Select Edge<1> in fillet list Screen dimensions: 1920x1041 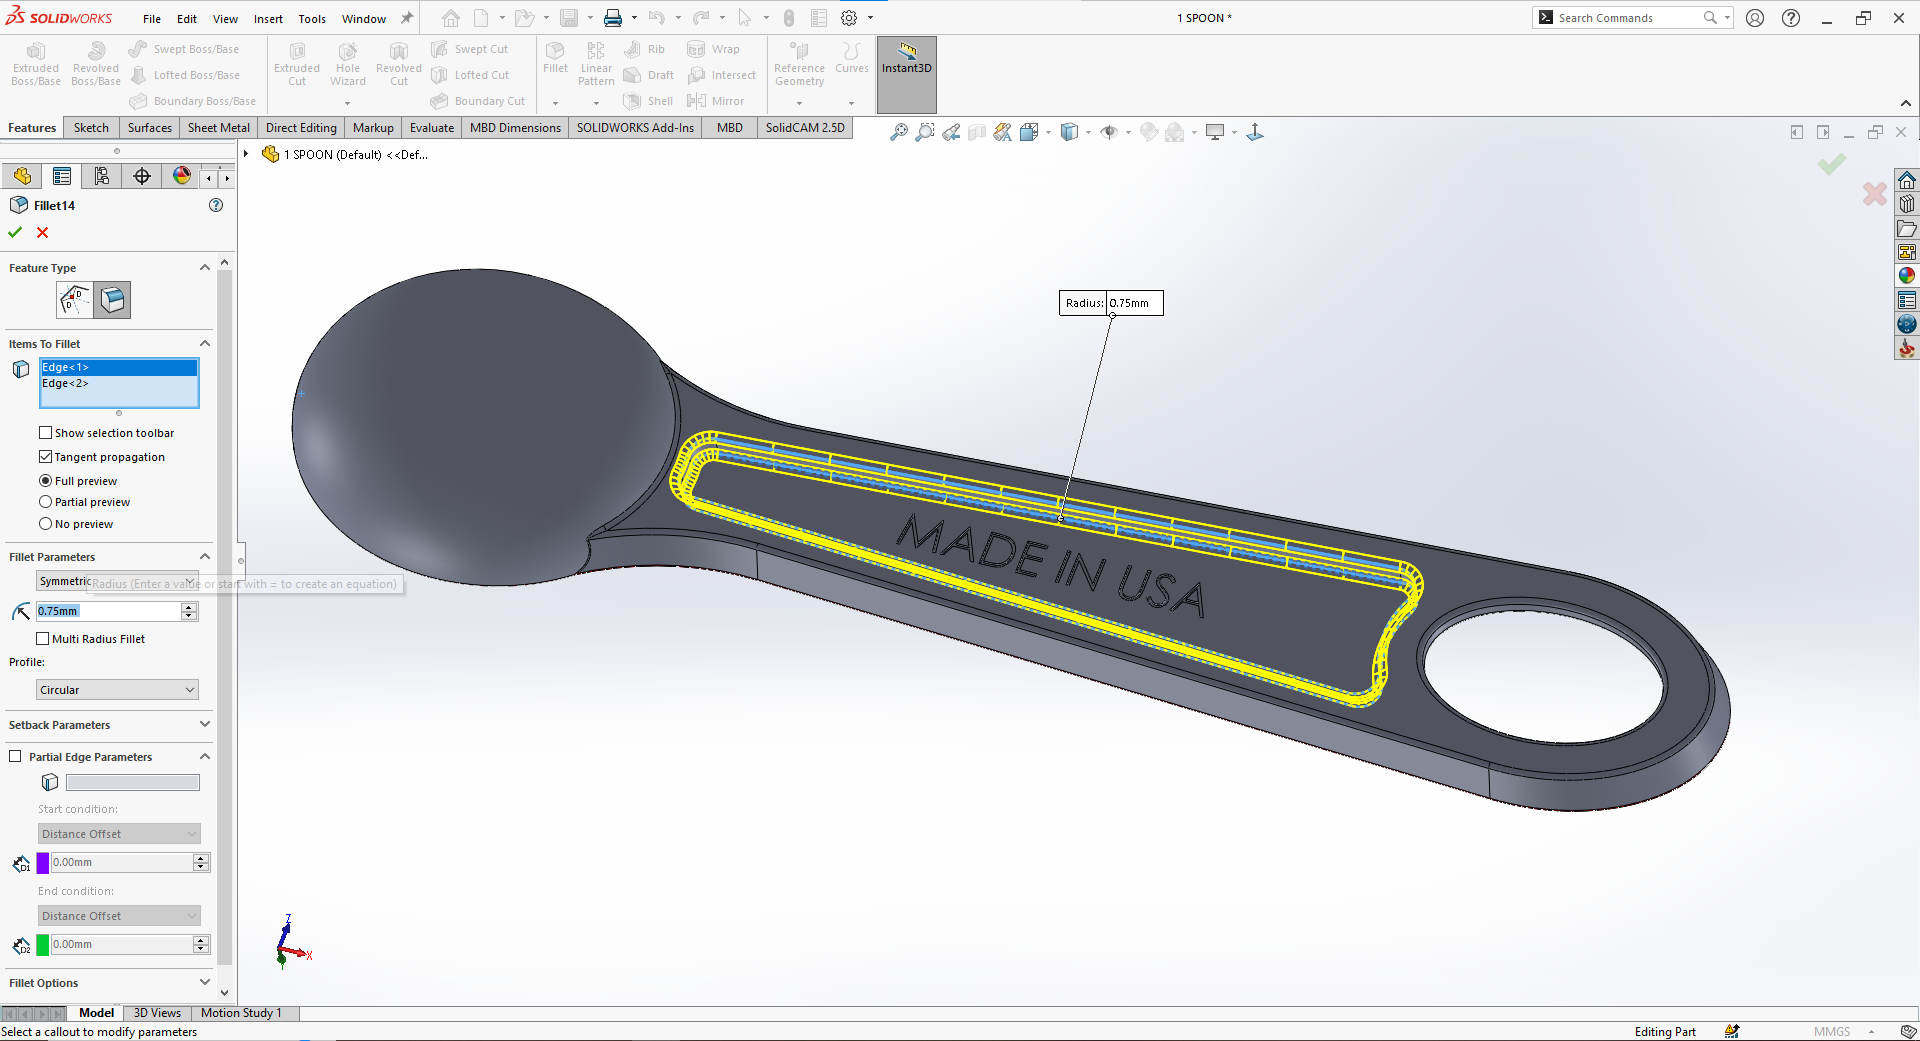point(118,367)
